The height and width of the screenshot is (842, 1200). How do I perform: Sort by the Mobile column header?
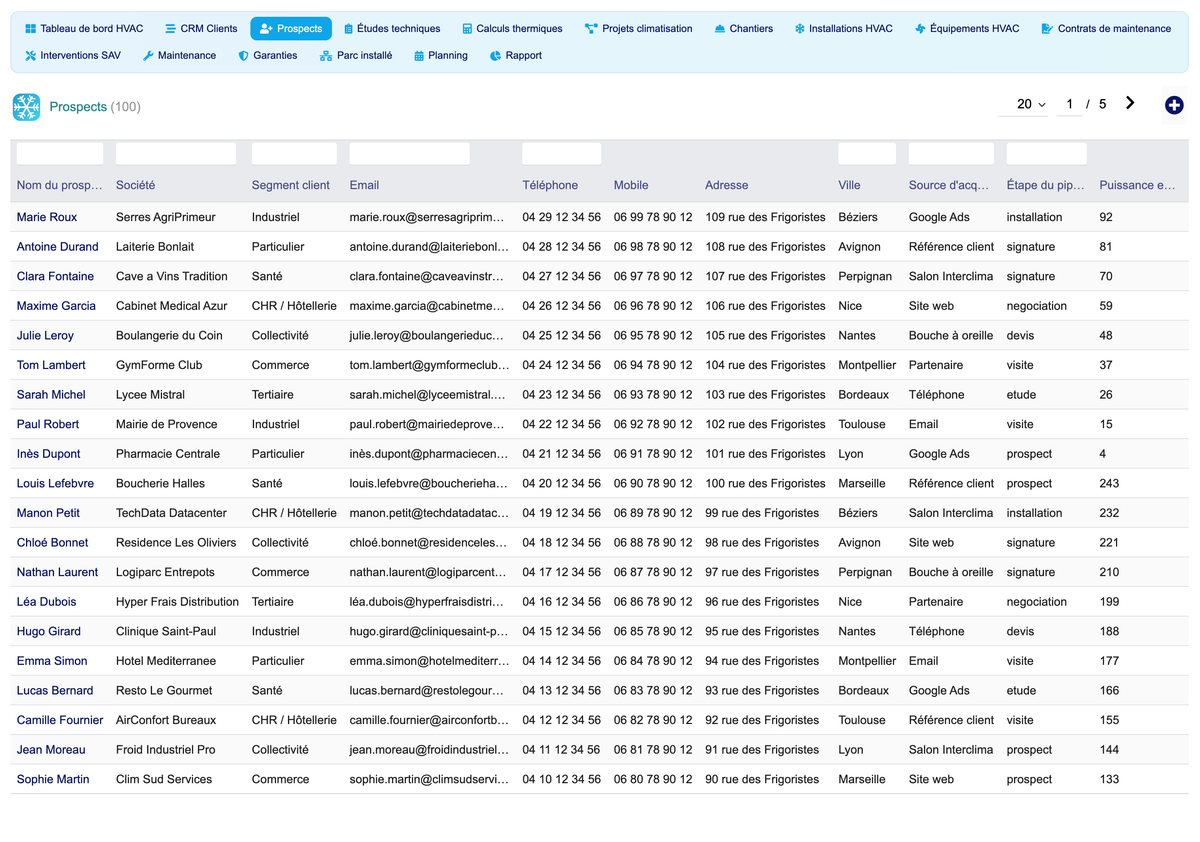[631, 185]
